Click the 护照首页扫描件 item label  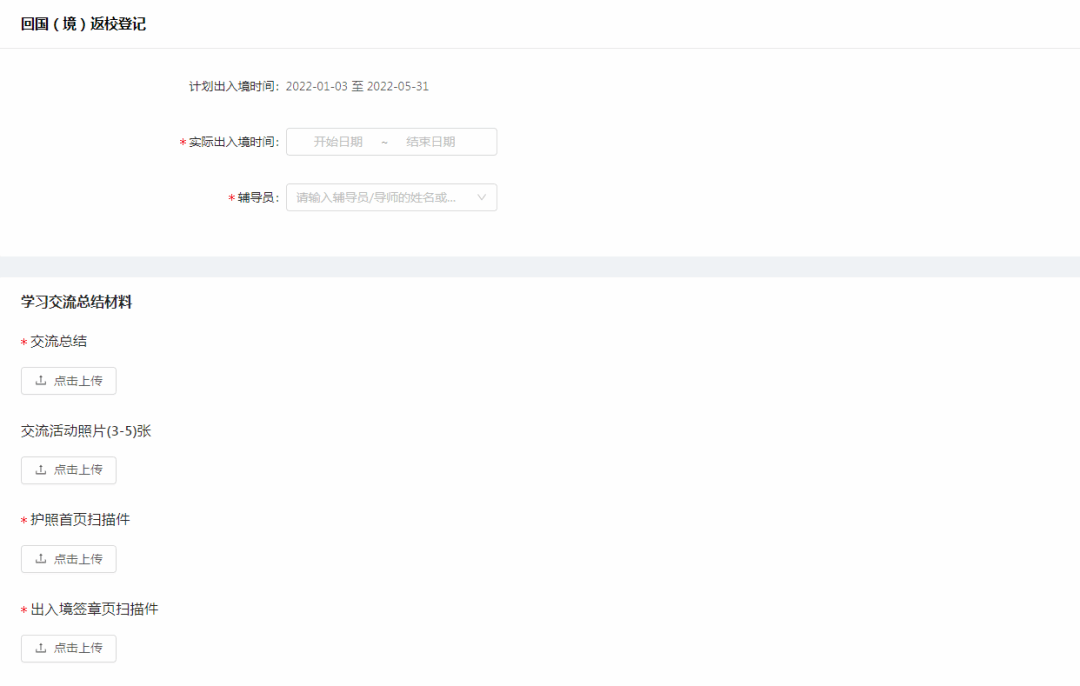pyautogui.click(x=80, y=520)
